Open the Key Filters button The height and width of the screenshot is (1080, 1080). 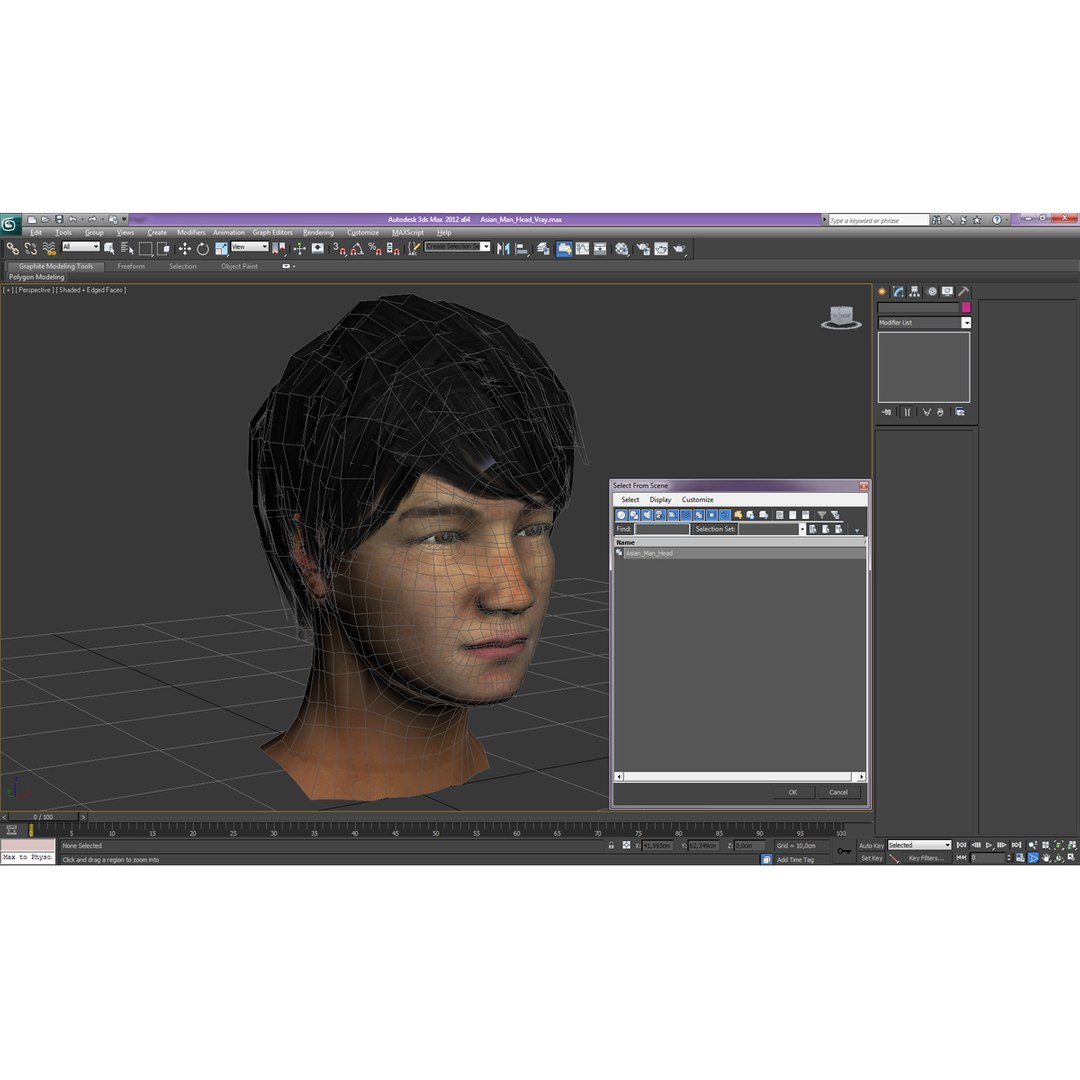(926, 858)
